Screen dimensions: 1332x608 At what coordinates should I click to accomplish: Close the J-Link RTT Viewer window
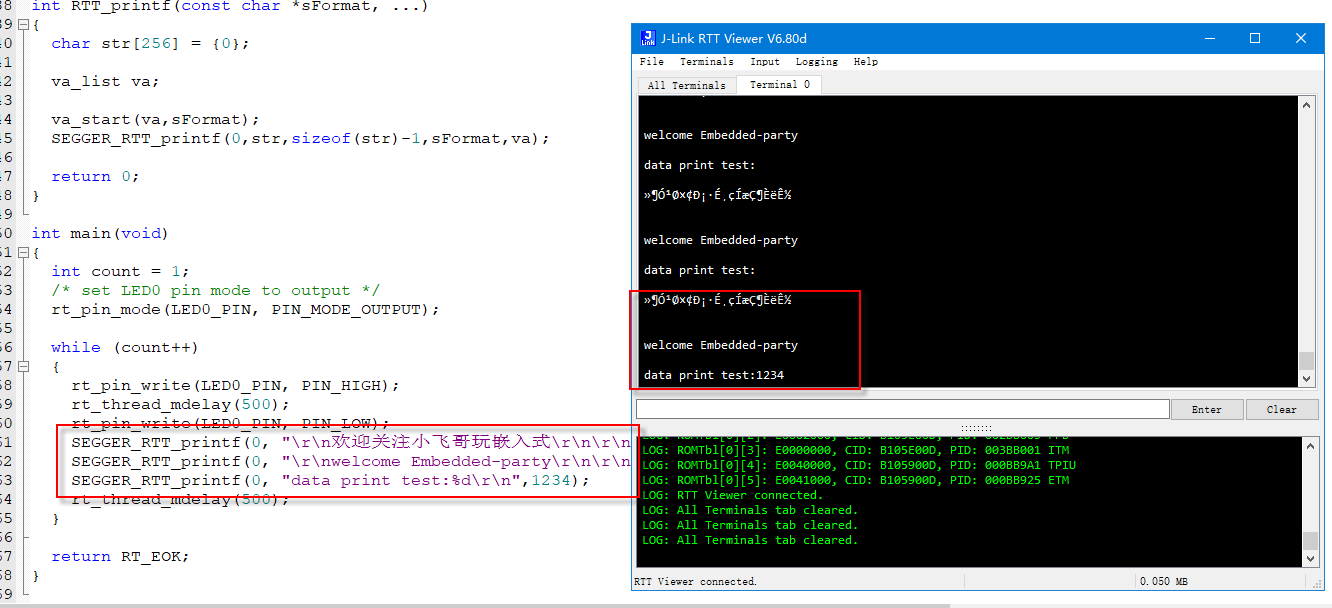coord(1301,39)
